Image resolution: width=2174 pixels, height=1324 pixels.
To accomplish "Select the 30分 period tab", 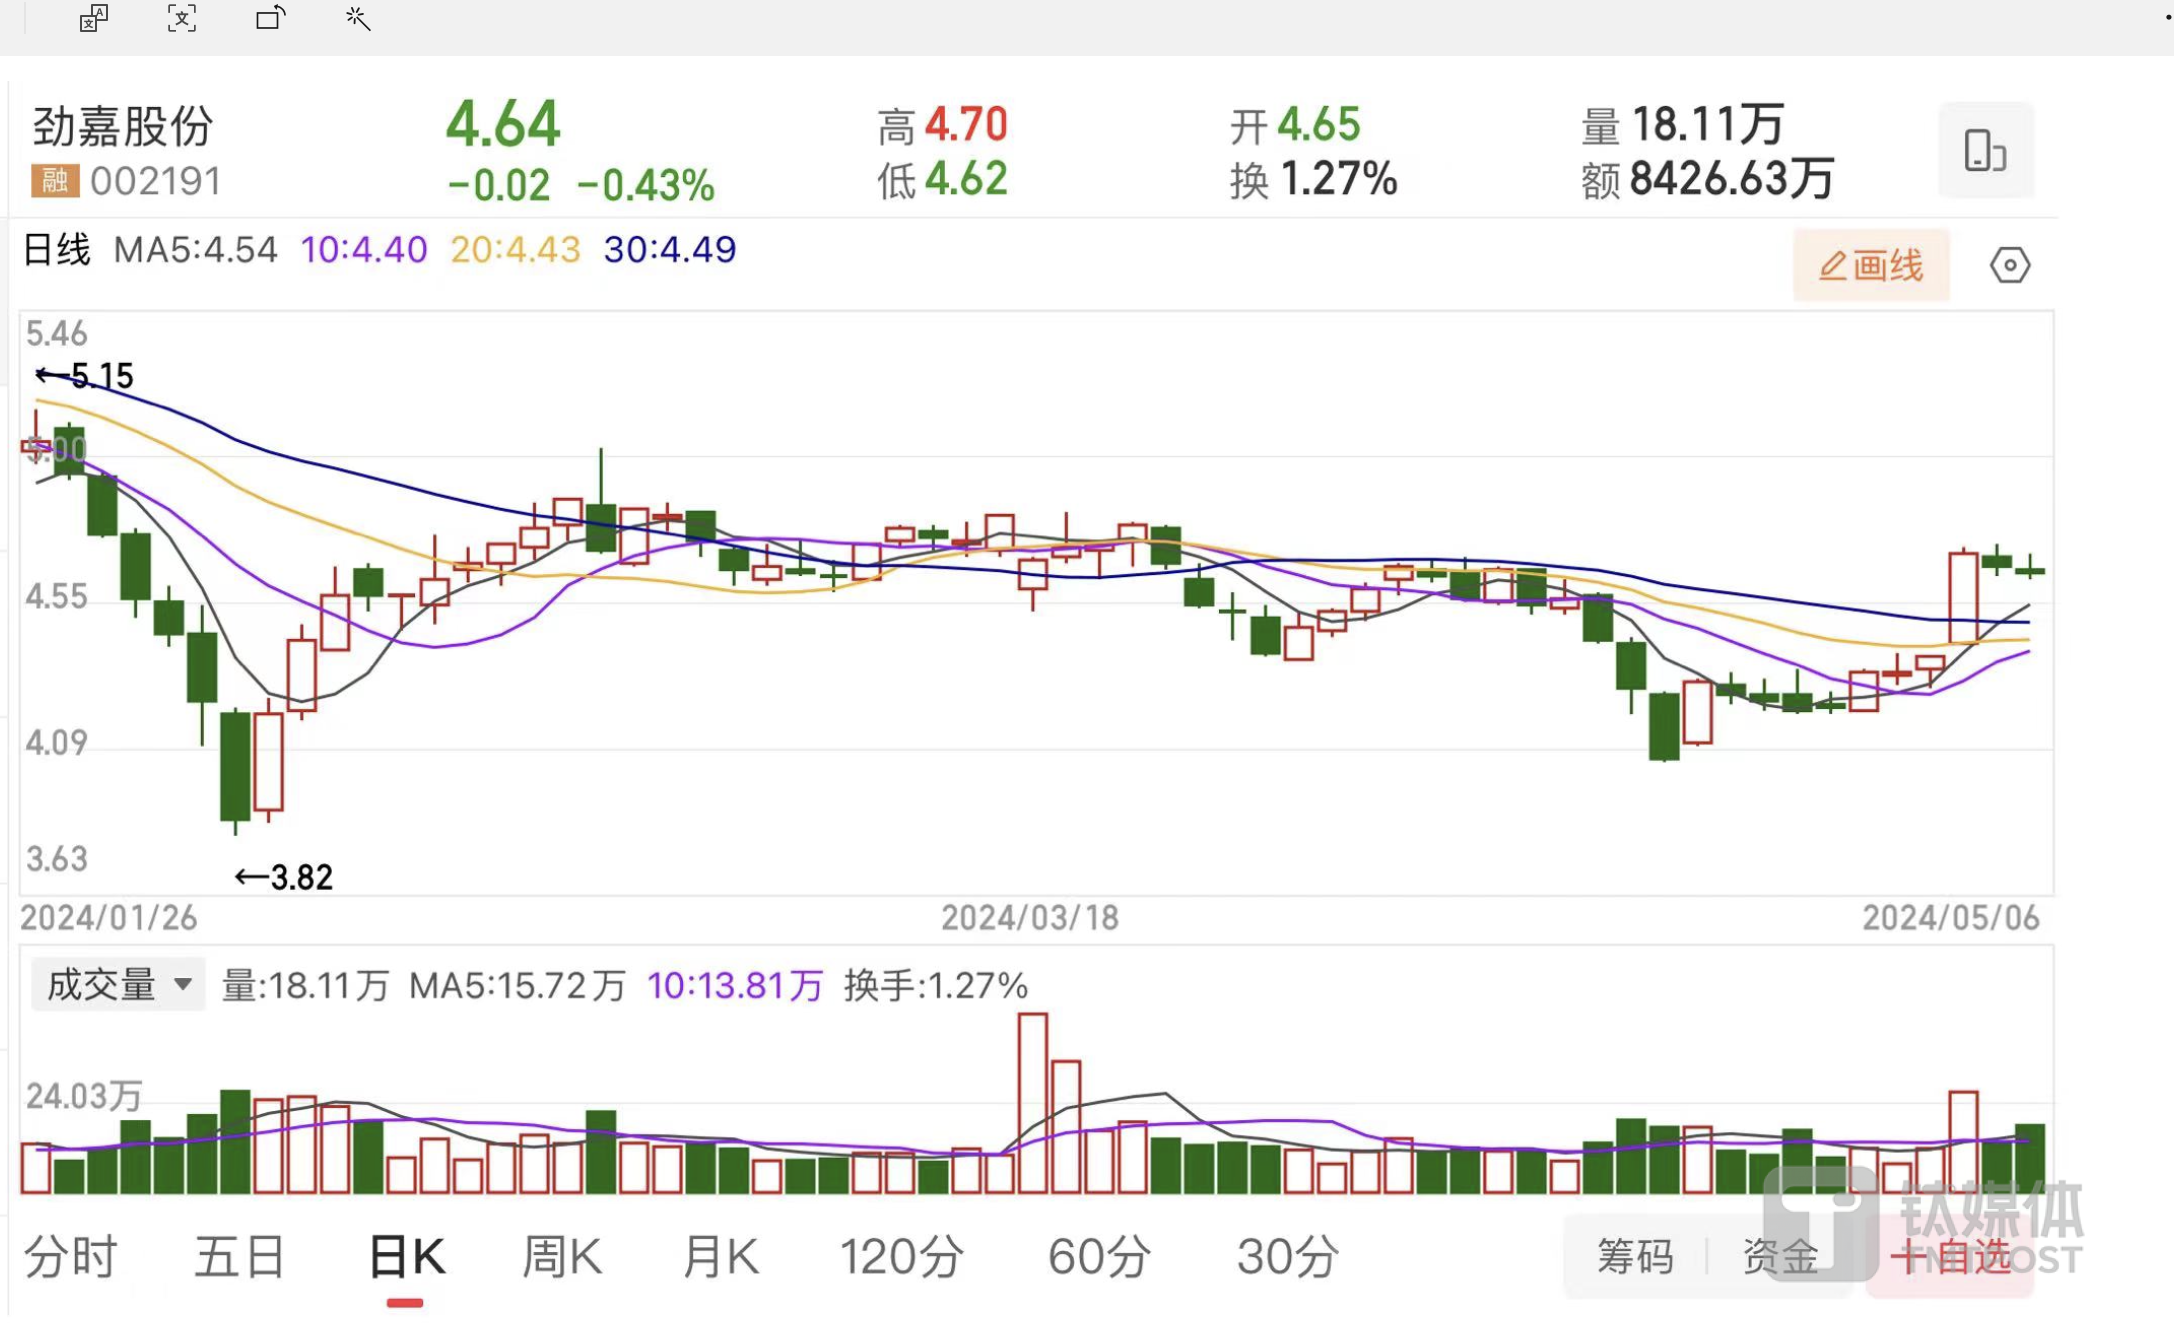I will click(1287, 1256).
